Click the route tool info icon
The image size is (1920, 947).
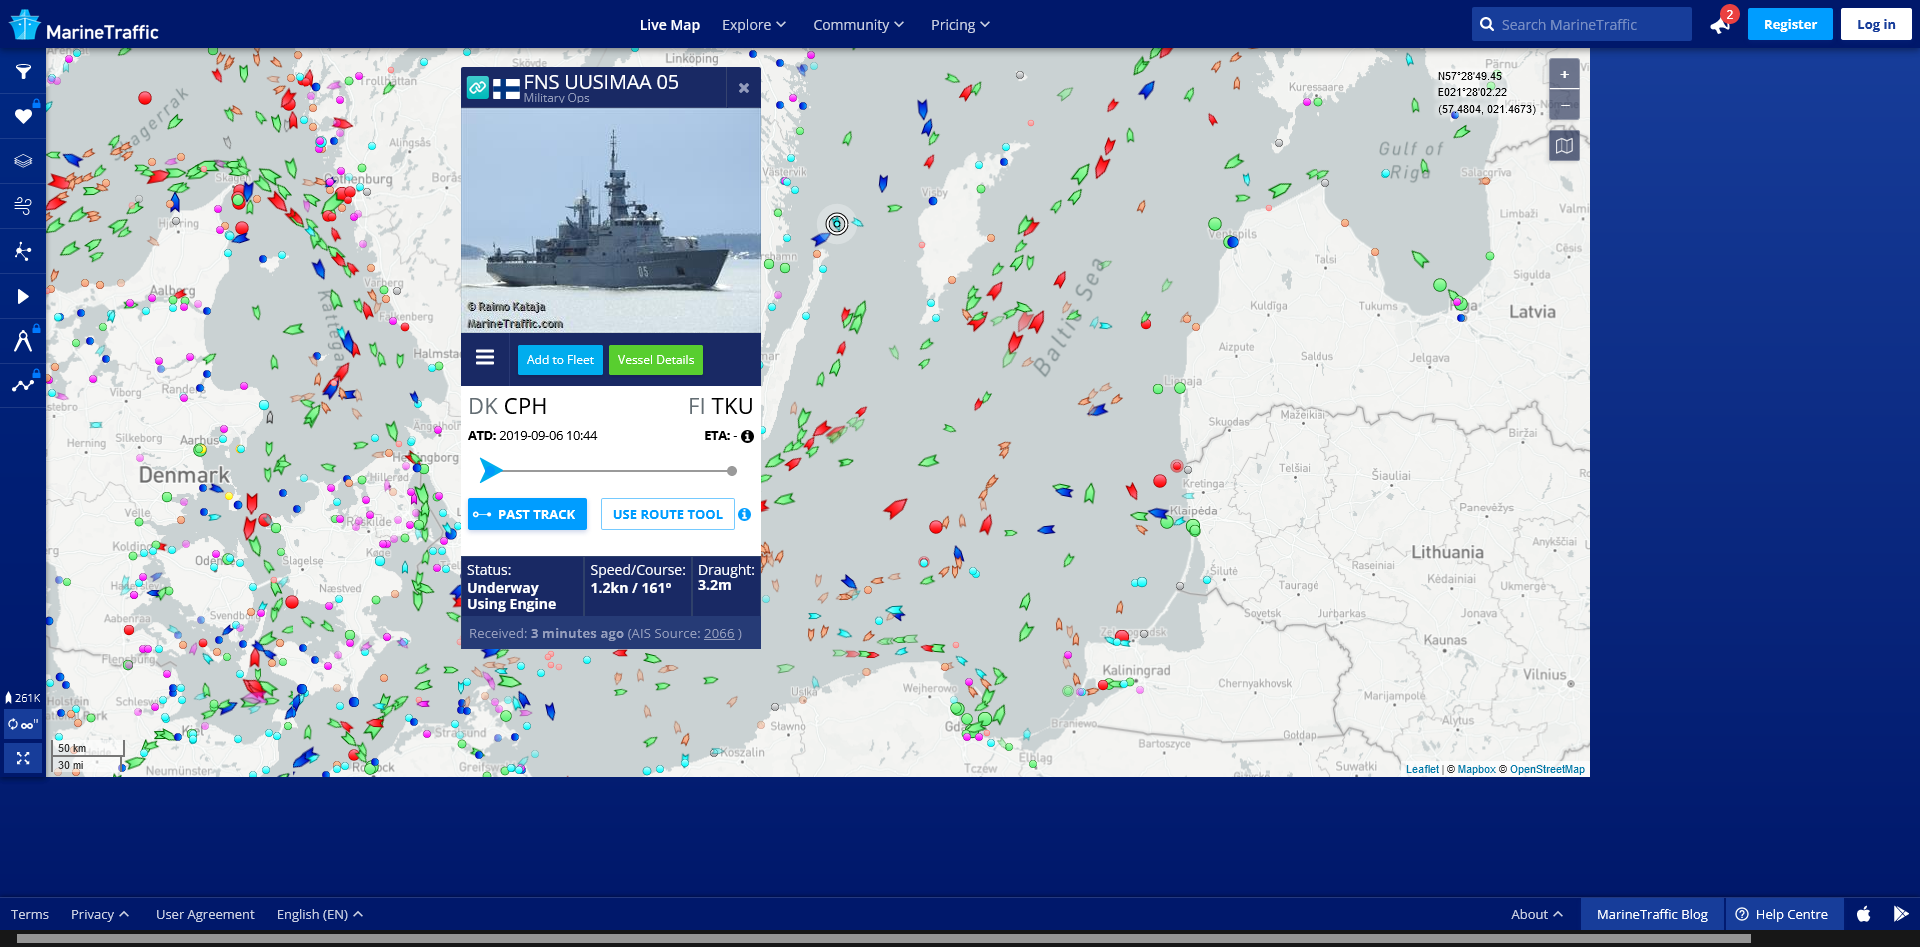pos(744,514)
